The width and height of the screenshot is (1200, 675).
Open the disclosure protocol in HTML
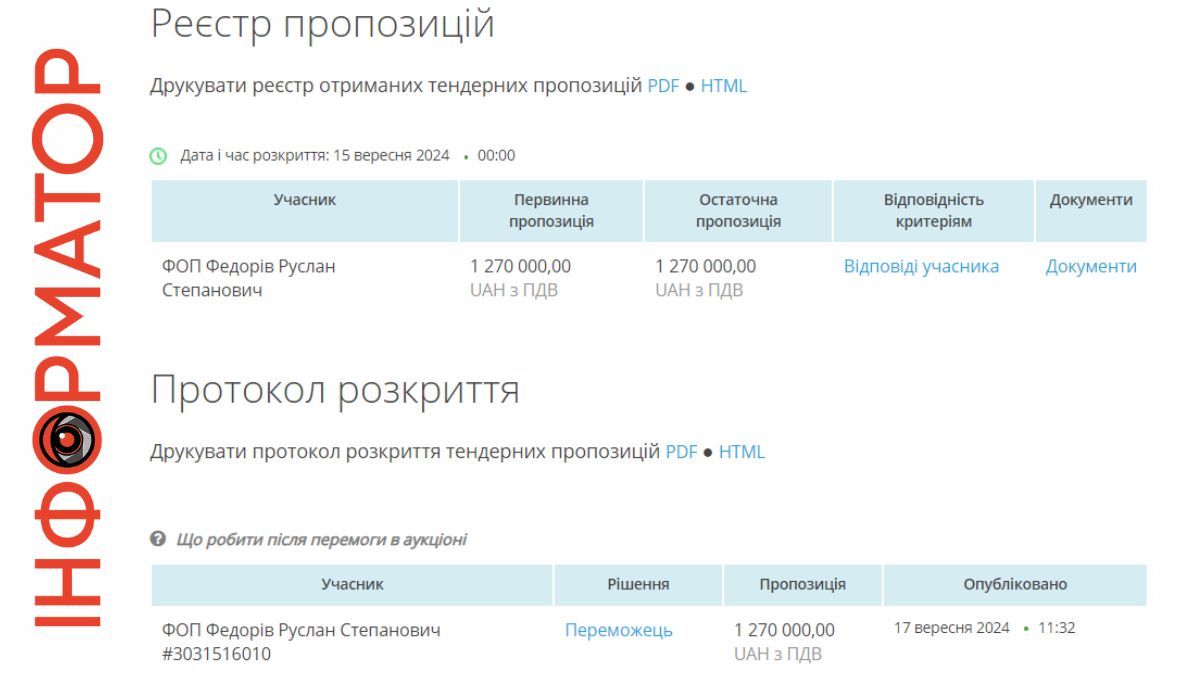[741, 452]
